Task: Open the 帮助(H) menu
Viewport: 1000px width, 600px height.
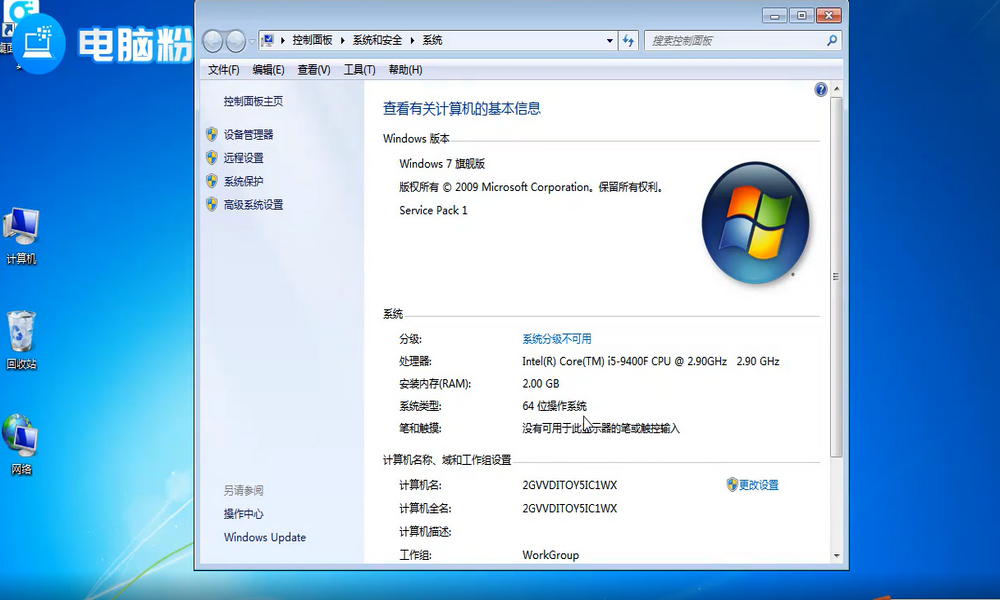Action: tap(406, 70)
